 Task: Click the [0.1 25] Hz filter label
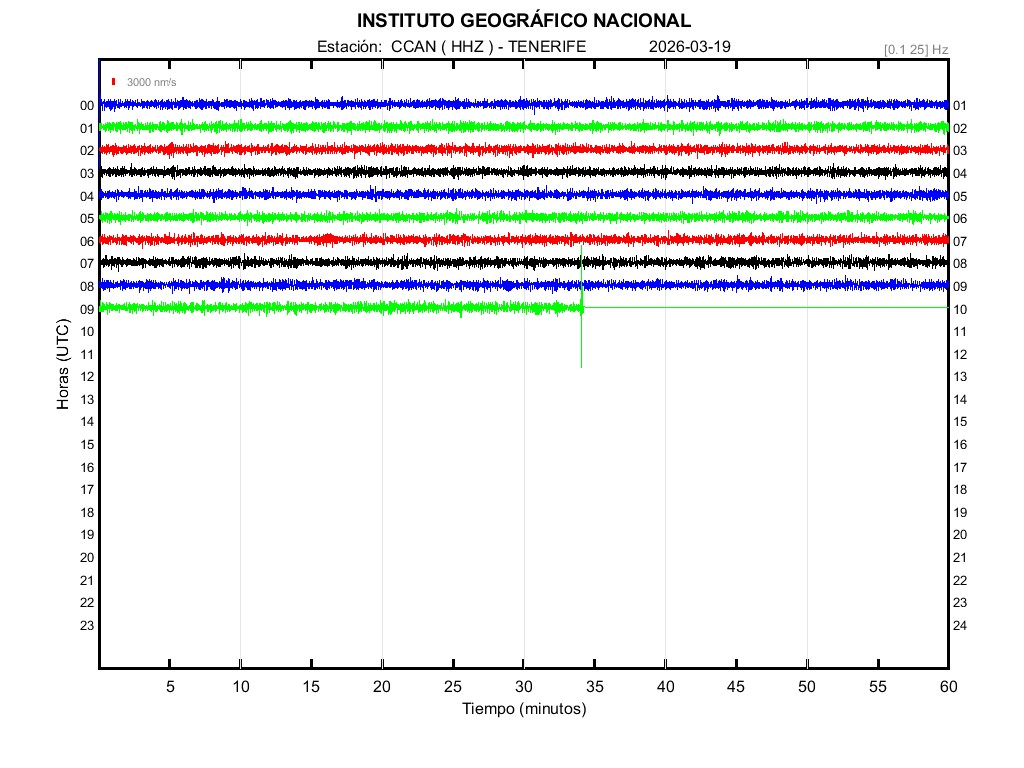[915, 49]
